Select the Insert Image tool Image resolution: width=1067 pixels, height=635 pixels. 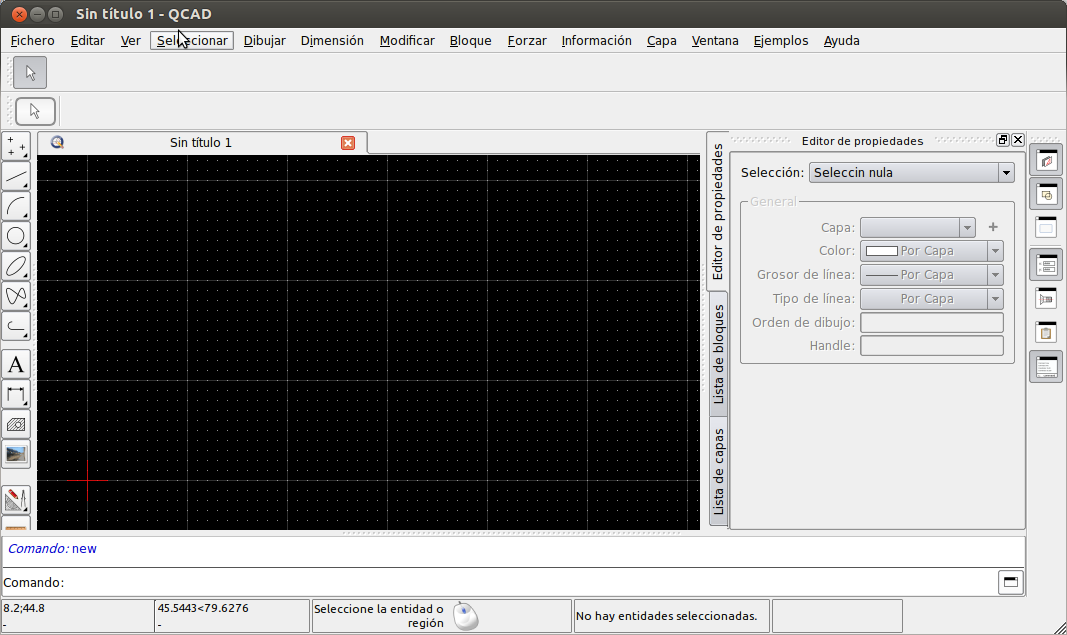click(16, 454)
